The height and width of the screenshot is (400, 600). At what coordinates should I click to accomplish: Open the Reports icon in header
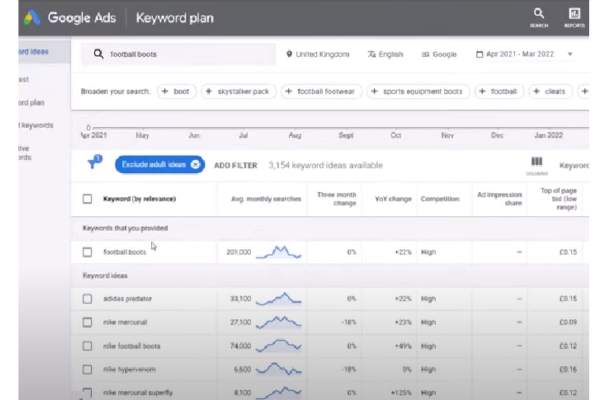[575, 14]
